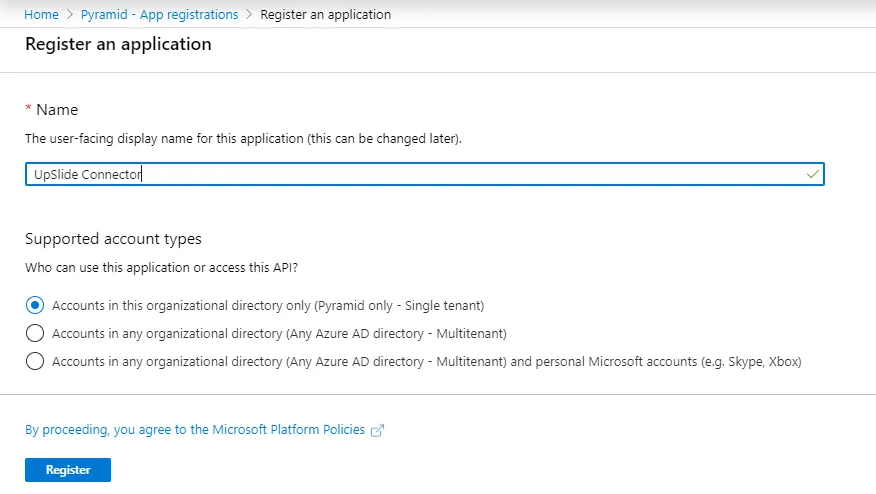This screenshot has height=494, width=876.
Task: Click the green validation checkmark in Name field
Action: 812,174
